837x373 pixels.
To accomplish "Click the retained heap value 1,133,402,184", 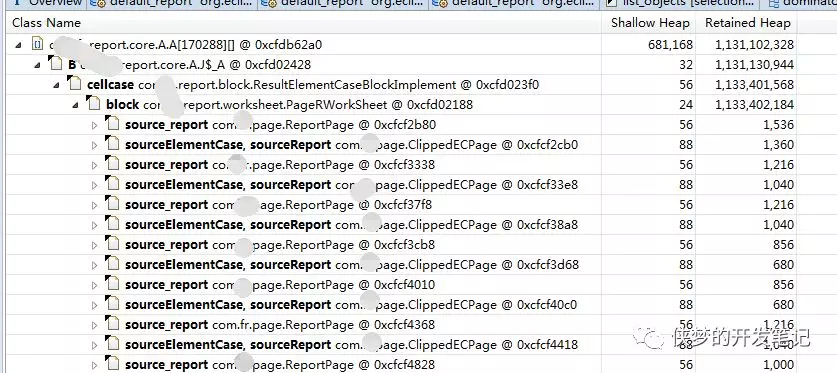I will click(755, 105).
